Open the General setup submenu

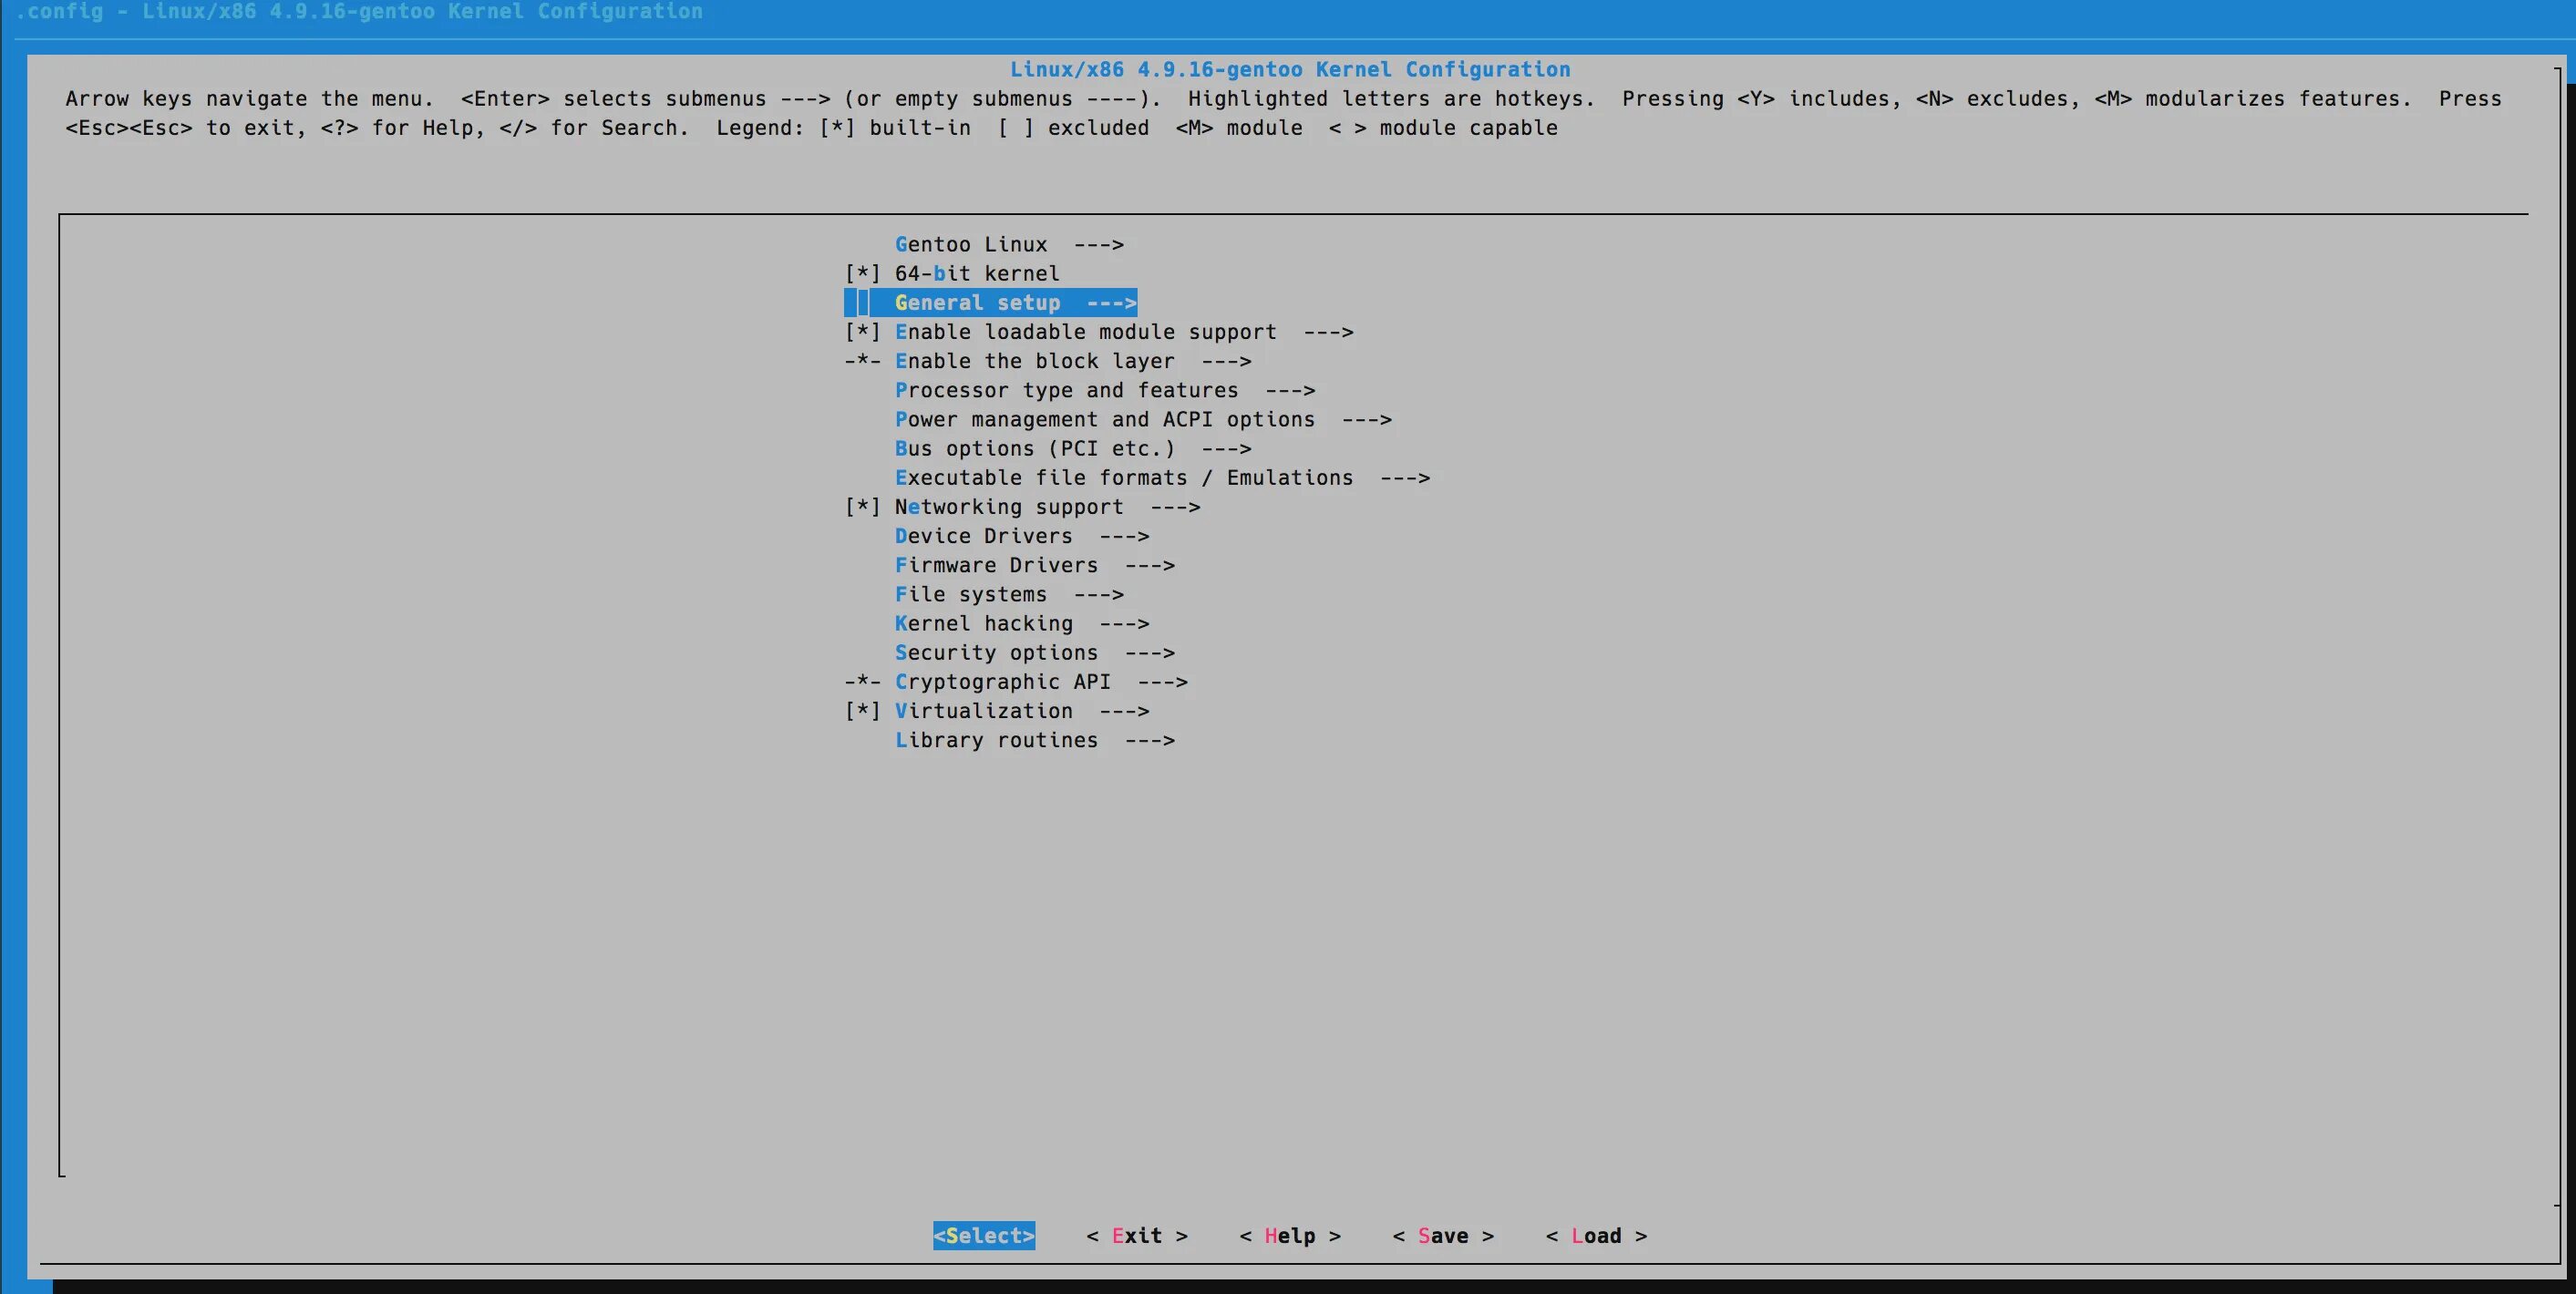[1008, 302]
